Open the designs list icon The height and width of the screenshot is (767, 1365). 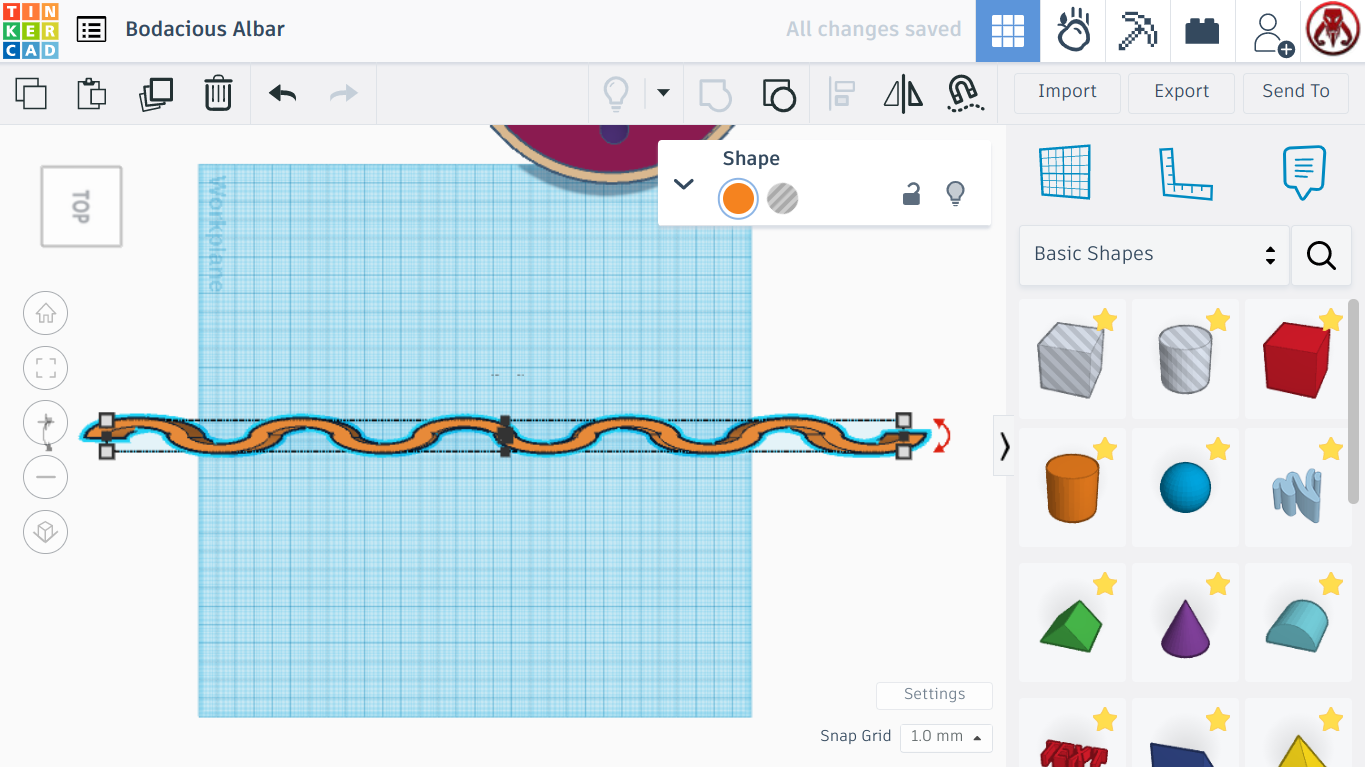tap(91, 29)
